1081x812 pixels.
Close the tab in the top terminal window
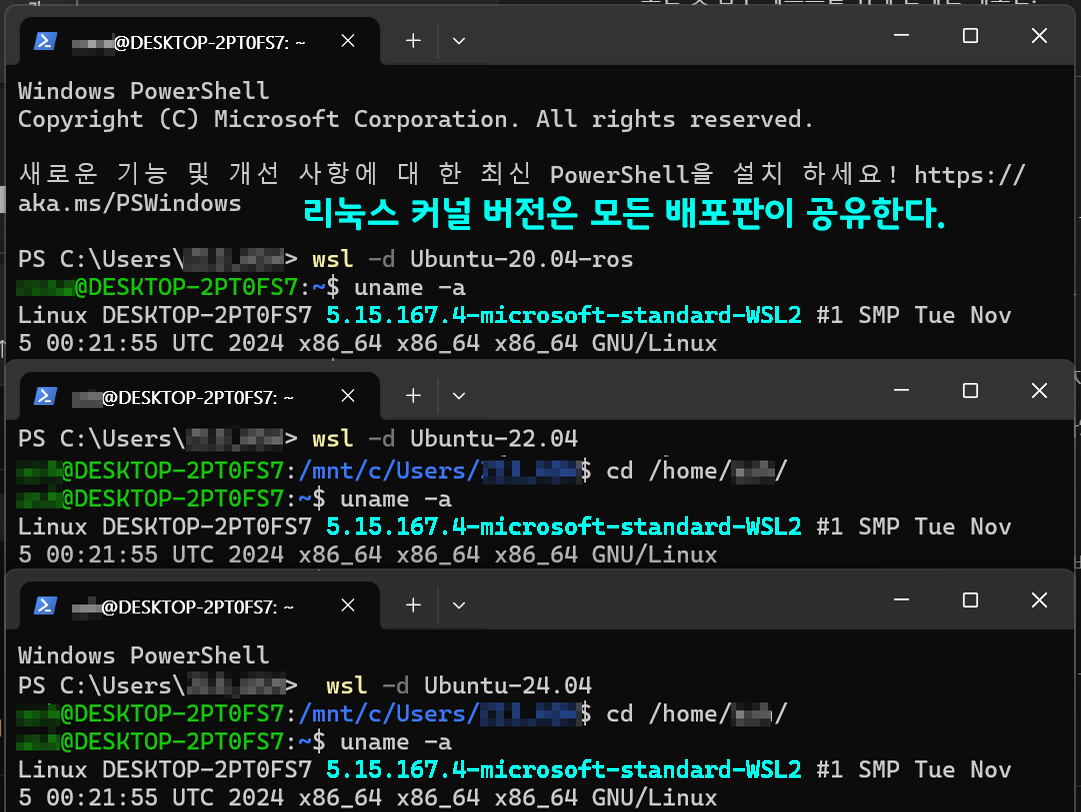(x=347, y=41)
